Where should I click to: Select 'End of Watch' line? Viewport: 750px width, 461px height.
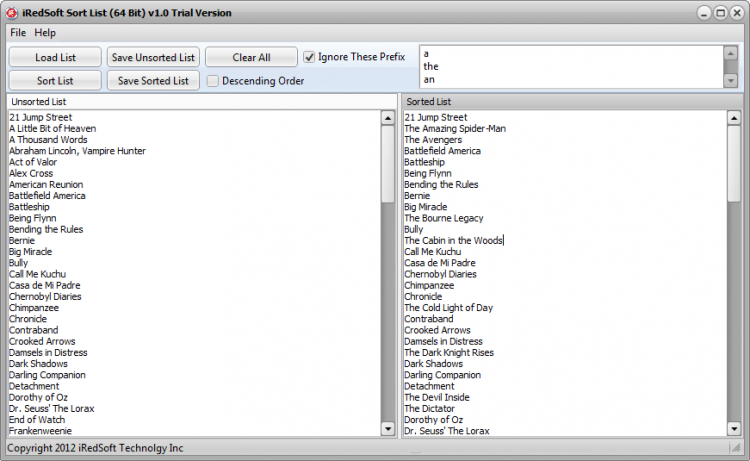point(37,420)
